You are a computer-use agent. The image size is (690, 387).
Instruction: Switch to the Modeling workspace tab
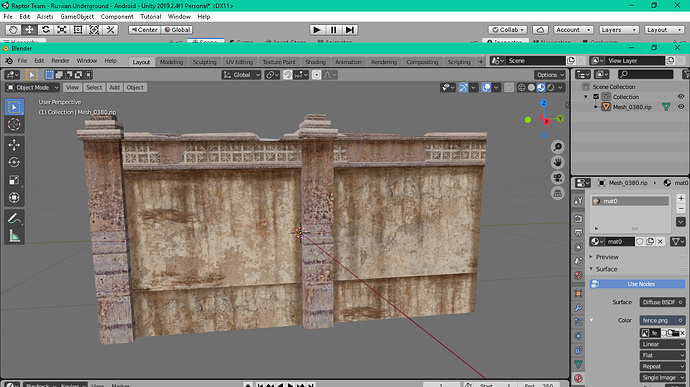point(171,62)
